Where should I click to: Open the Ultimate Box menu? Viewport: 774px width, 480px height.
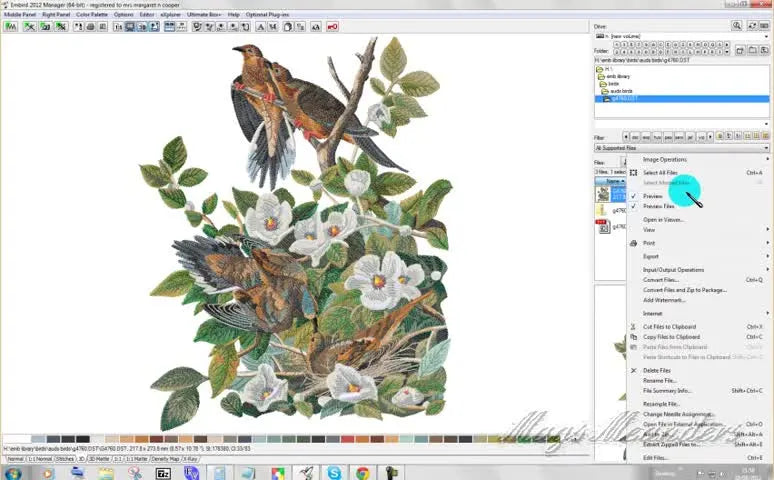pos(204,15)
